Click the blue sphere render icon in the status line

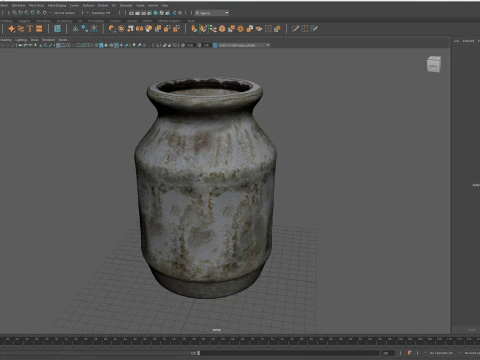click(x=155, y=13)
